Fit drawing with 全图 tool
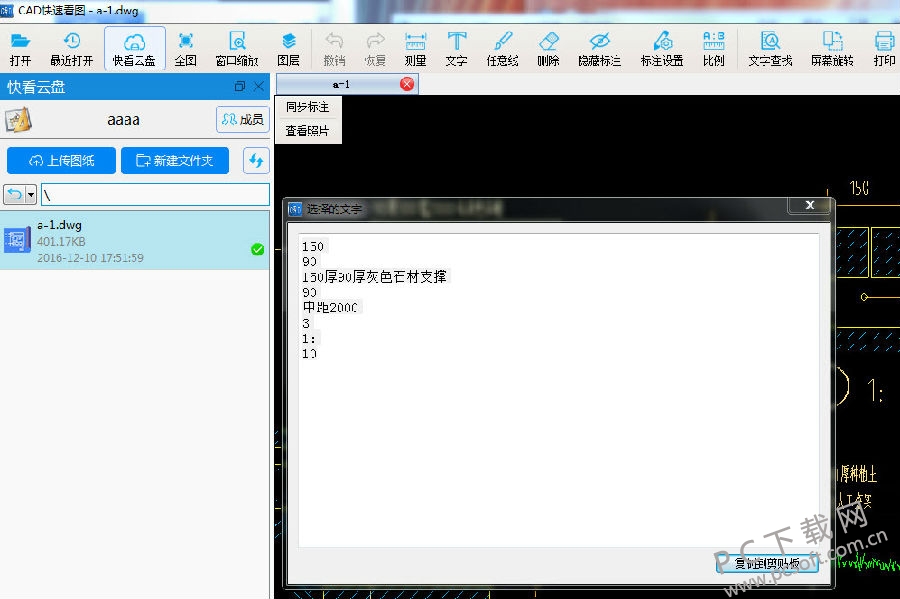Viewport: 900px width, 599px height. tap(185, 49)
